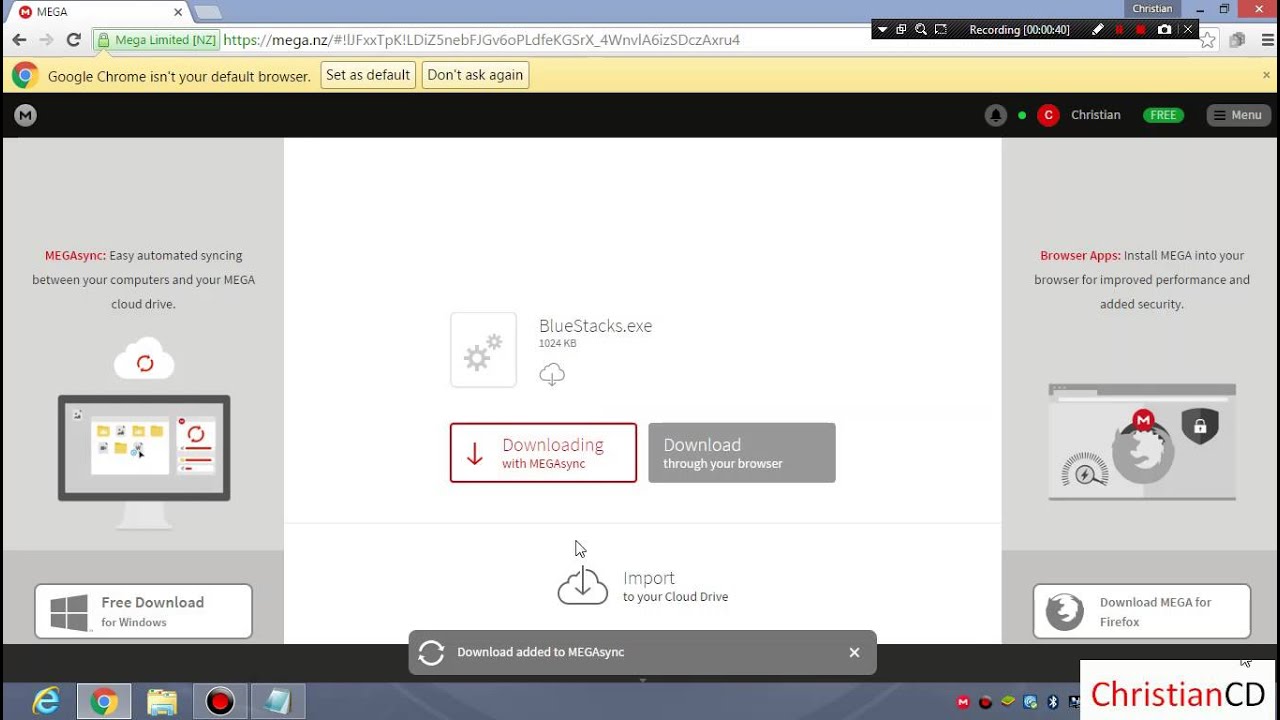
Task: Click the MEGAsync red label text
Action: (x=75, y=256)
